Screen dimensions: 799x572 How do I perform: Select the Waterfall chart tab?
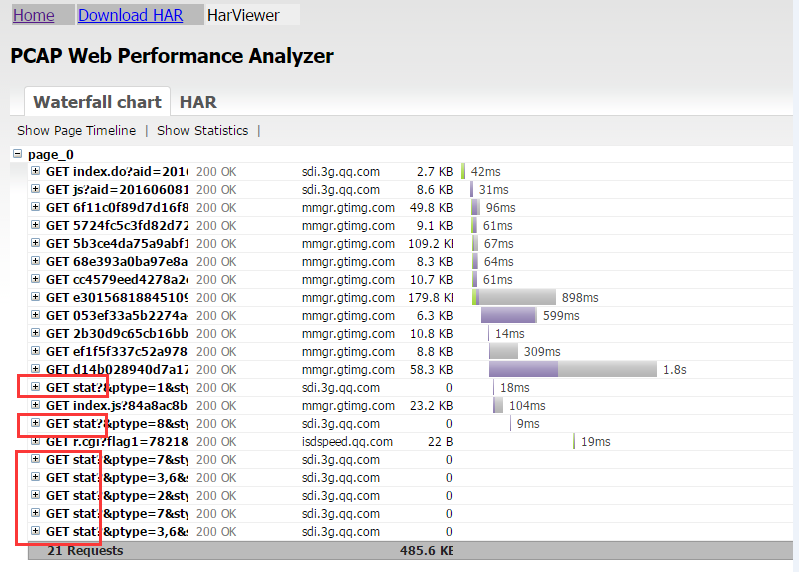coord(97,102)
